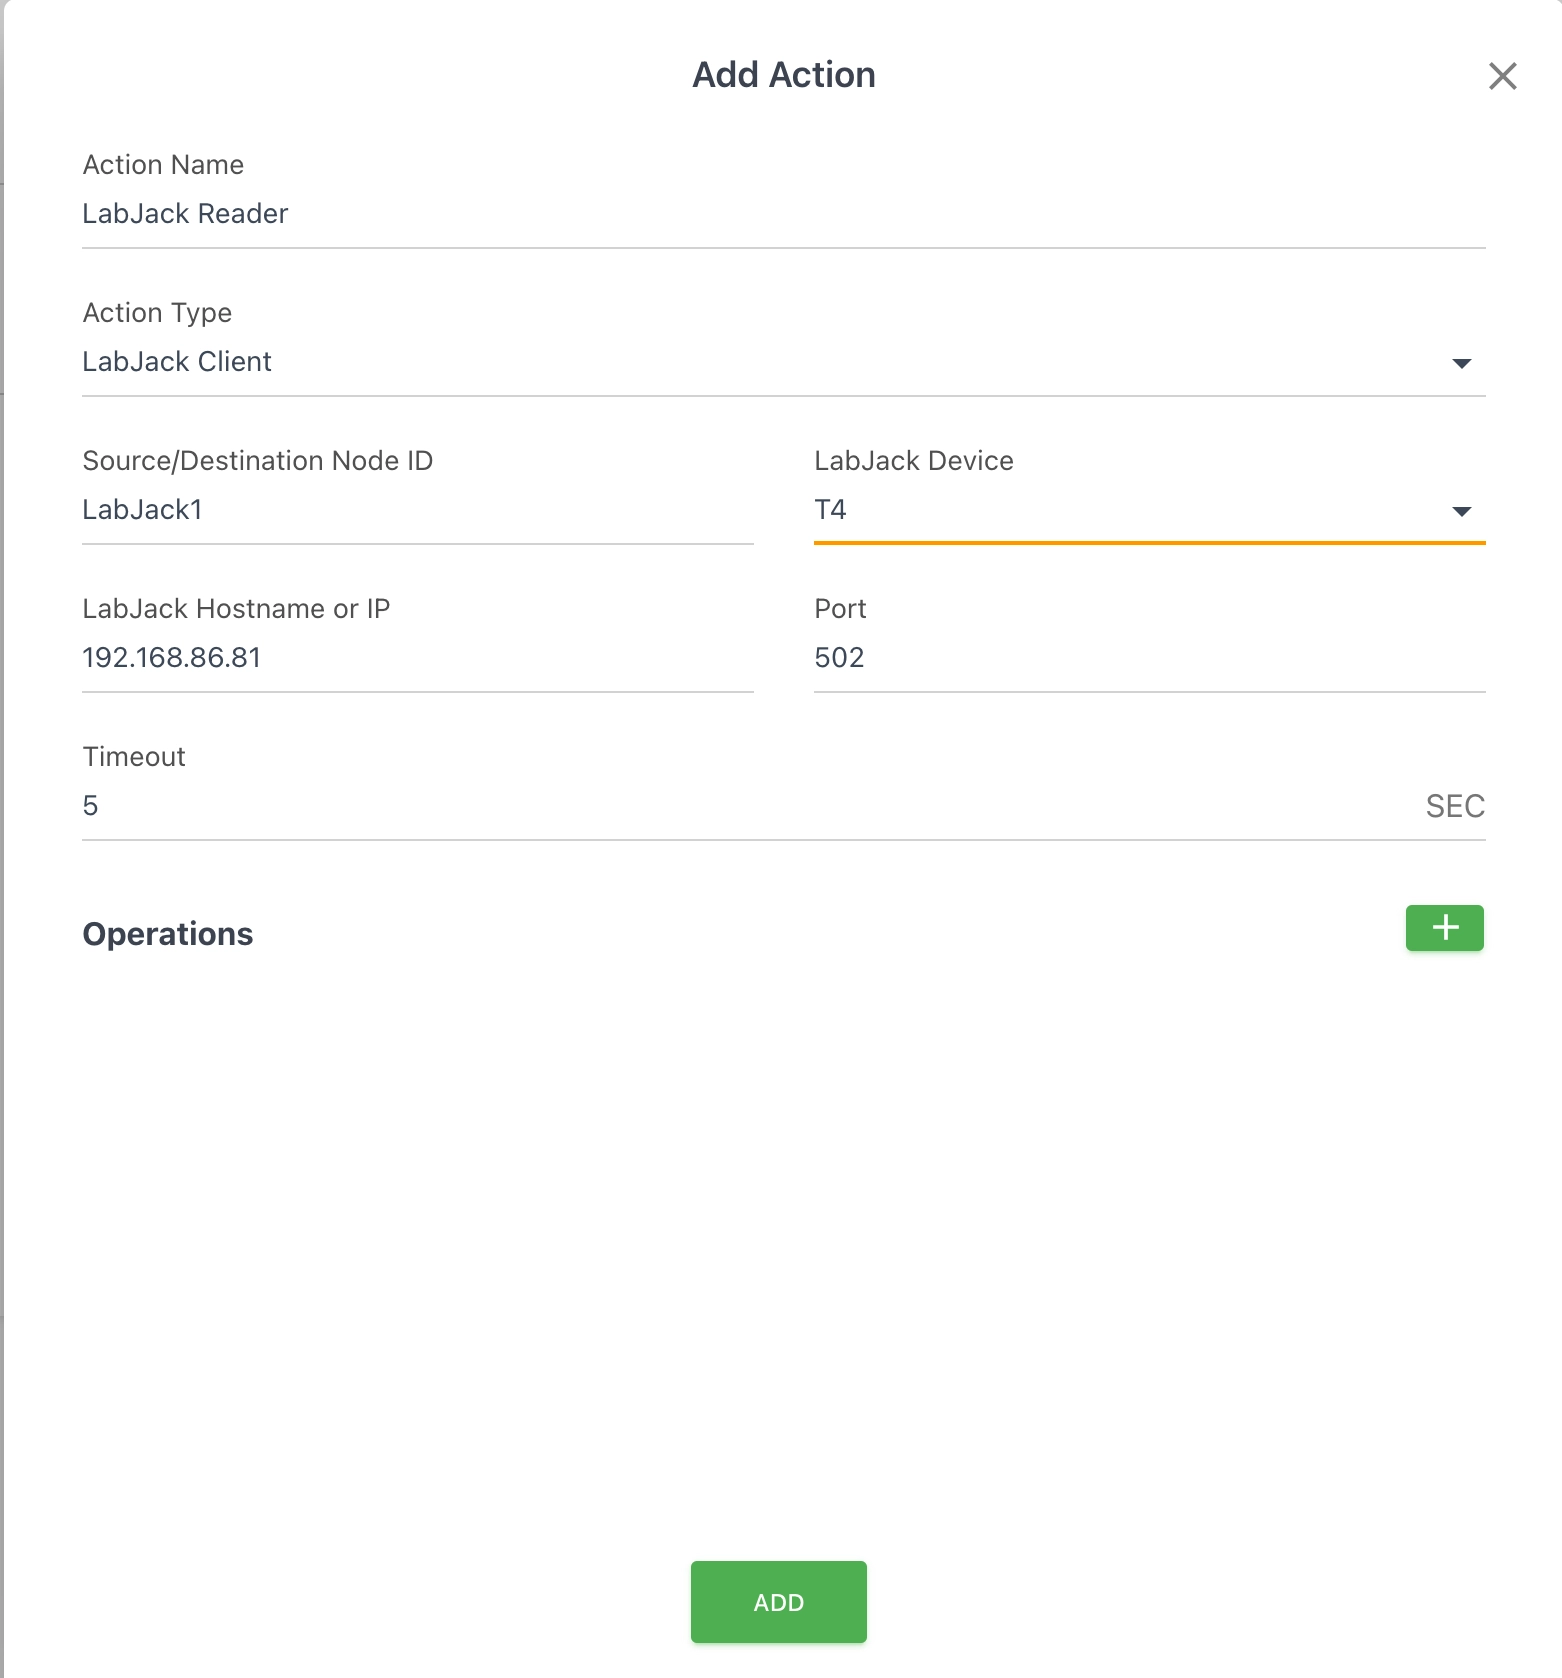1562x1678 pixels.
Task: Click the LabJack Device label
Action: [913, 461]
